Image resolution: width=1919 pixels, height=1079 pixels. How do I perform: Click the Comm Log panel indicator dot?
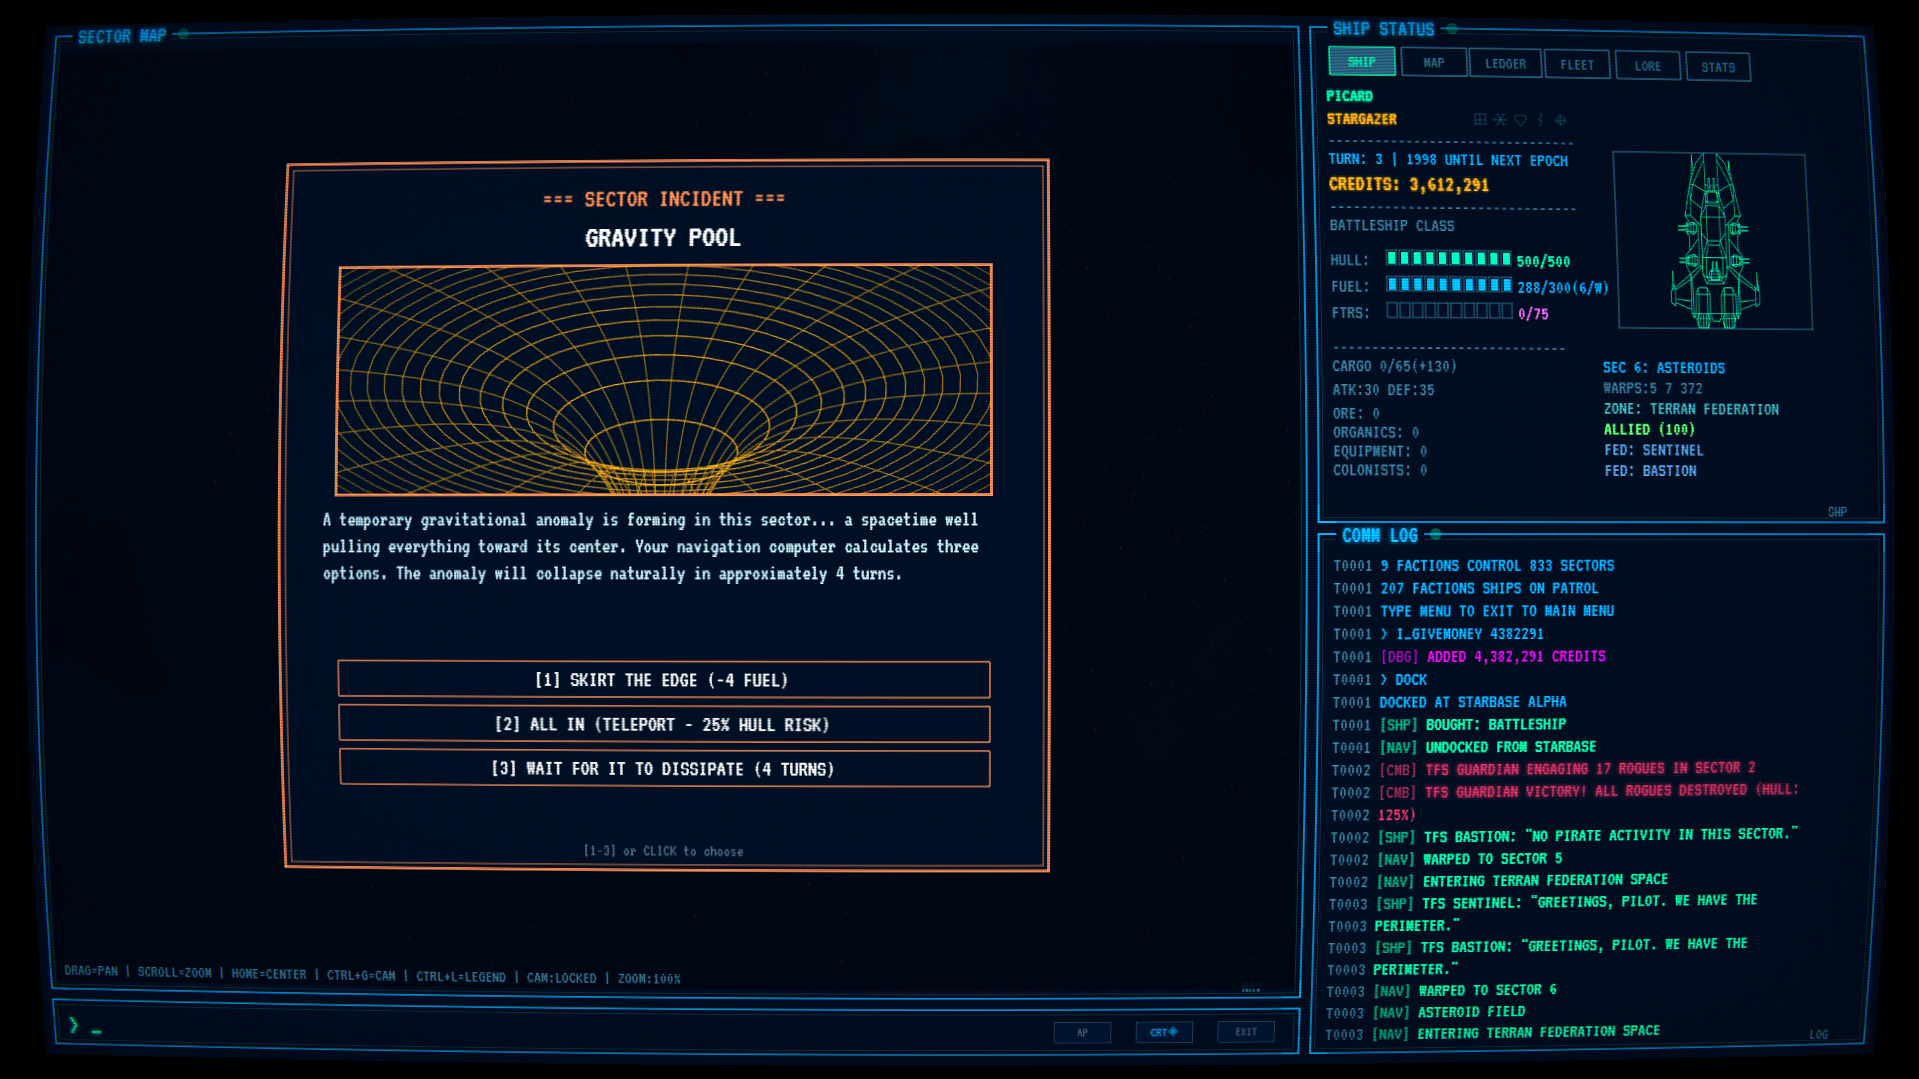pyautogui.click(x=1435, y=534)
